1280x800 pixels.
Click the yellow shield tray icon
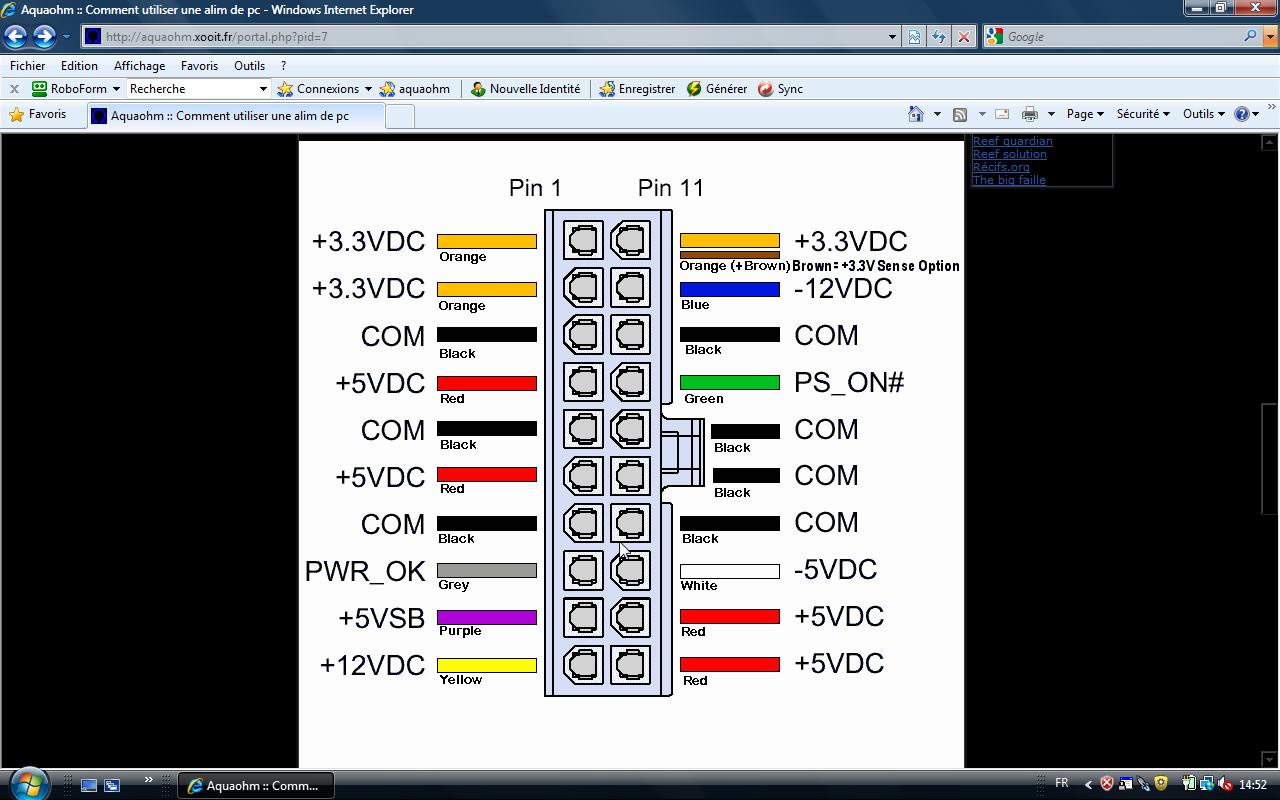[1161, 785]
